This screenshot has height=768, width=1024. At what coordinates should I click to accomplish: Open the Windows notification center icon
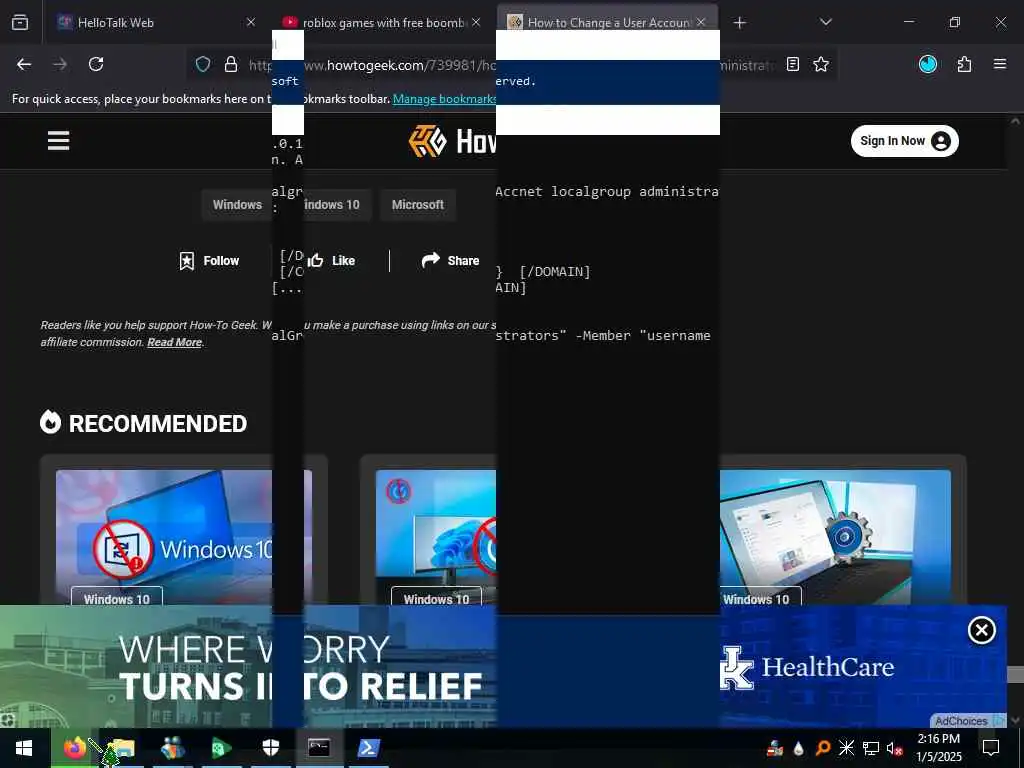coord(991,748)
